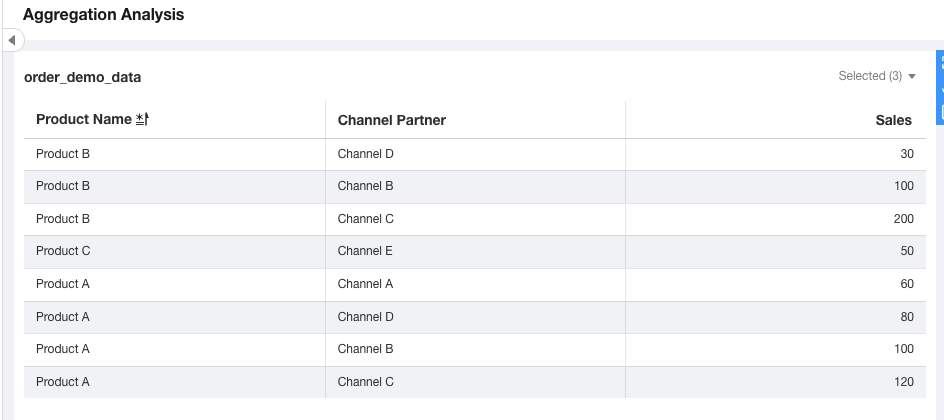This screenshot has height=420, width=944.
Task: Open the Selected (3) dropdown
Action: 877,76
